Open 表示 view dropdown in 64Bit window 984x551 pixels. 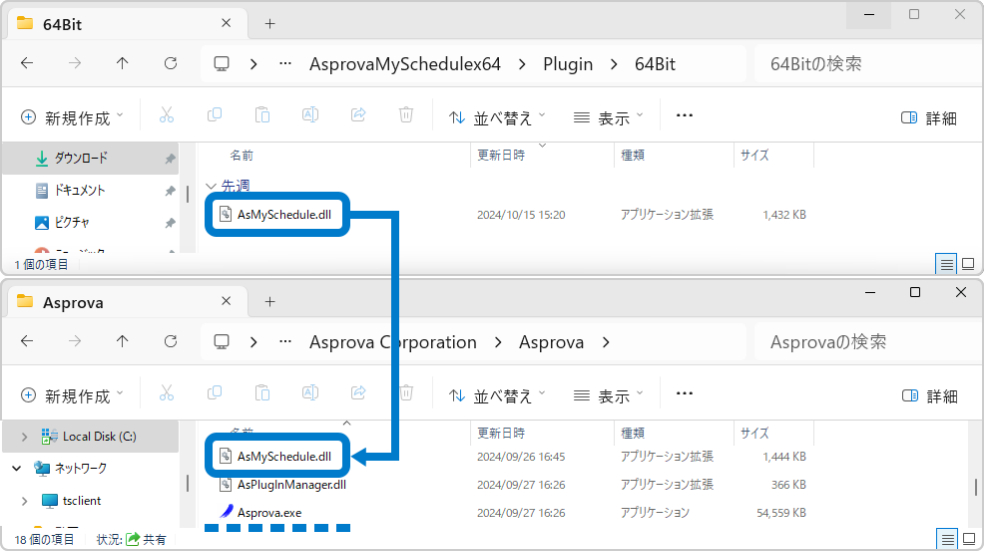tap(608, 117)
